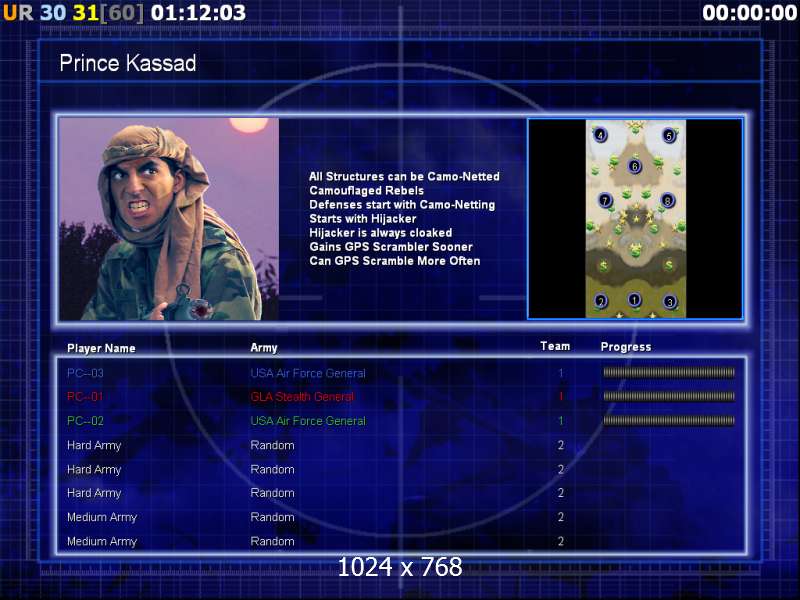Select player PC--02 in the list
Screen dimensions: 800x600
click(x=85, y=421)
